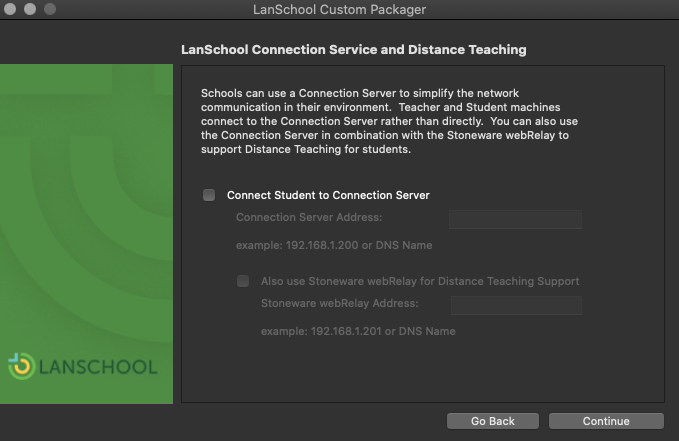Image resolution: width=679 pixels, height=441 pixels.
Task: Click the zoom window button
Action: point(50,9)
